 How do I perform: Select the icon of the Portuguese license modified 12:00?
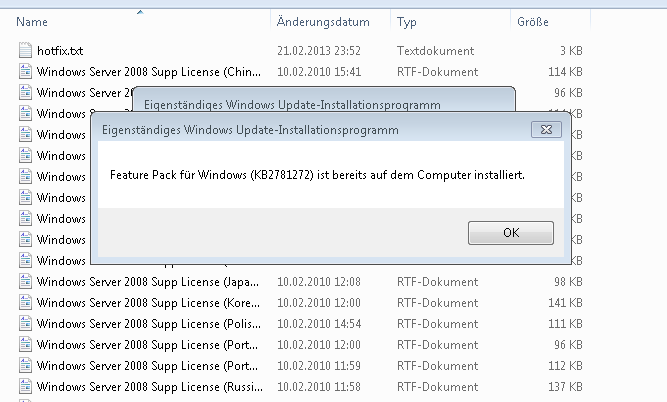coord(26,344)
